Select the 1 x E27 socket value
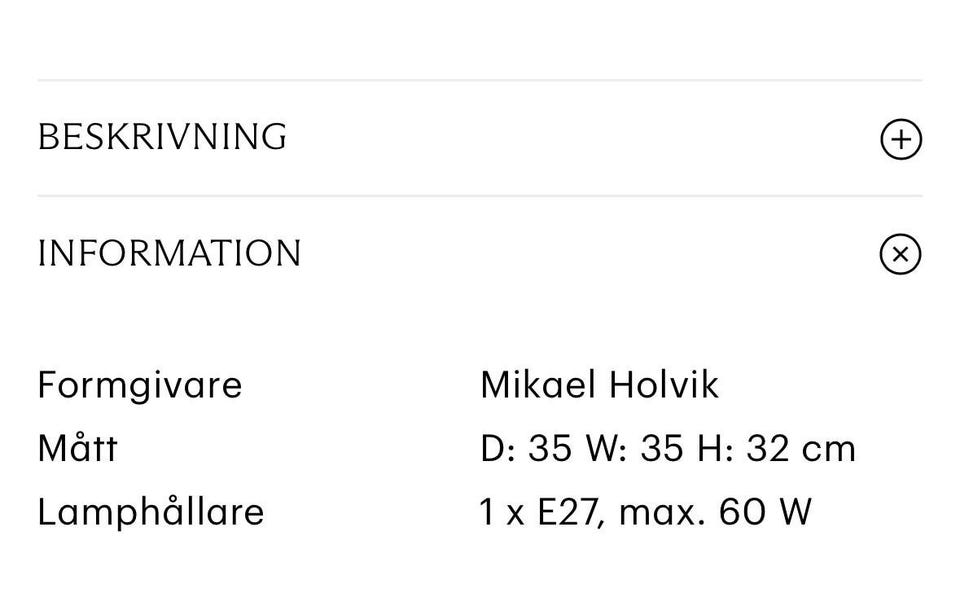The image size is (960, 593). (541, 512)
